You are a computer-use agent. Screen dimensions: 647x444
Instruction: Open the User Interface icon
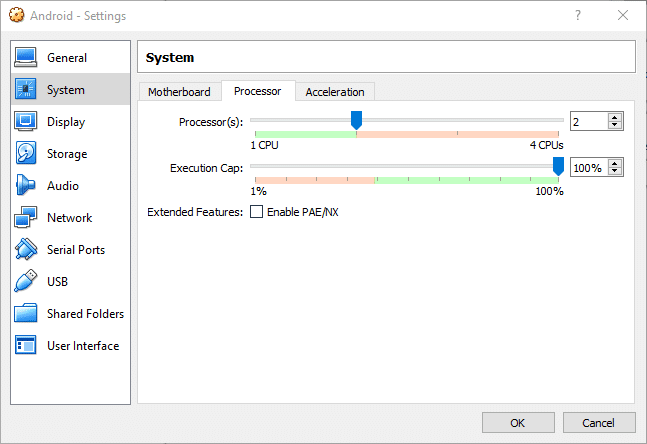[x=26, y=346]
